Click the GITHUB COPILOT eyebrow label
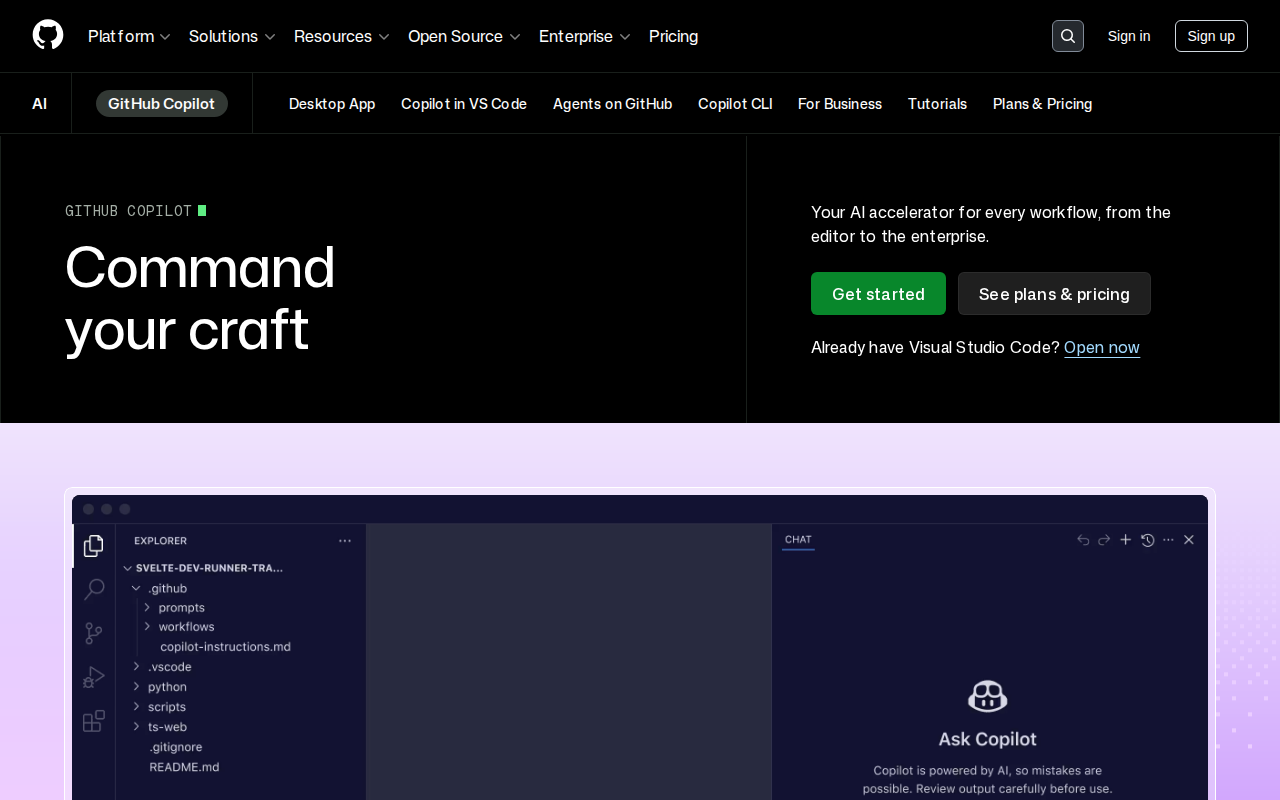 128,211
